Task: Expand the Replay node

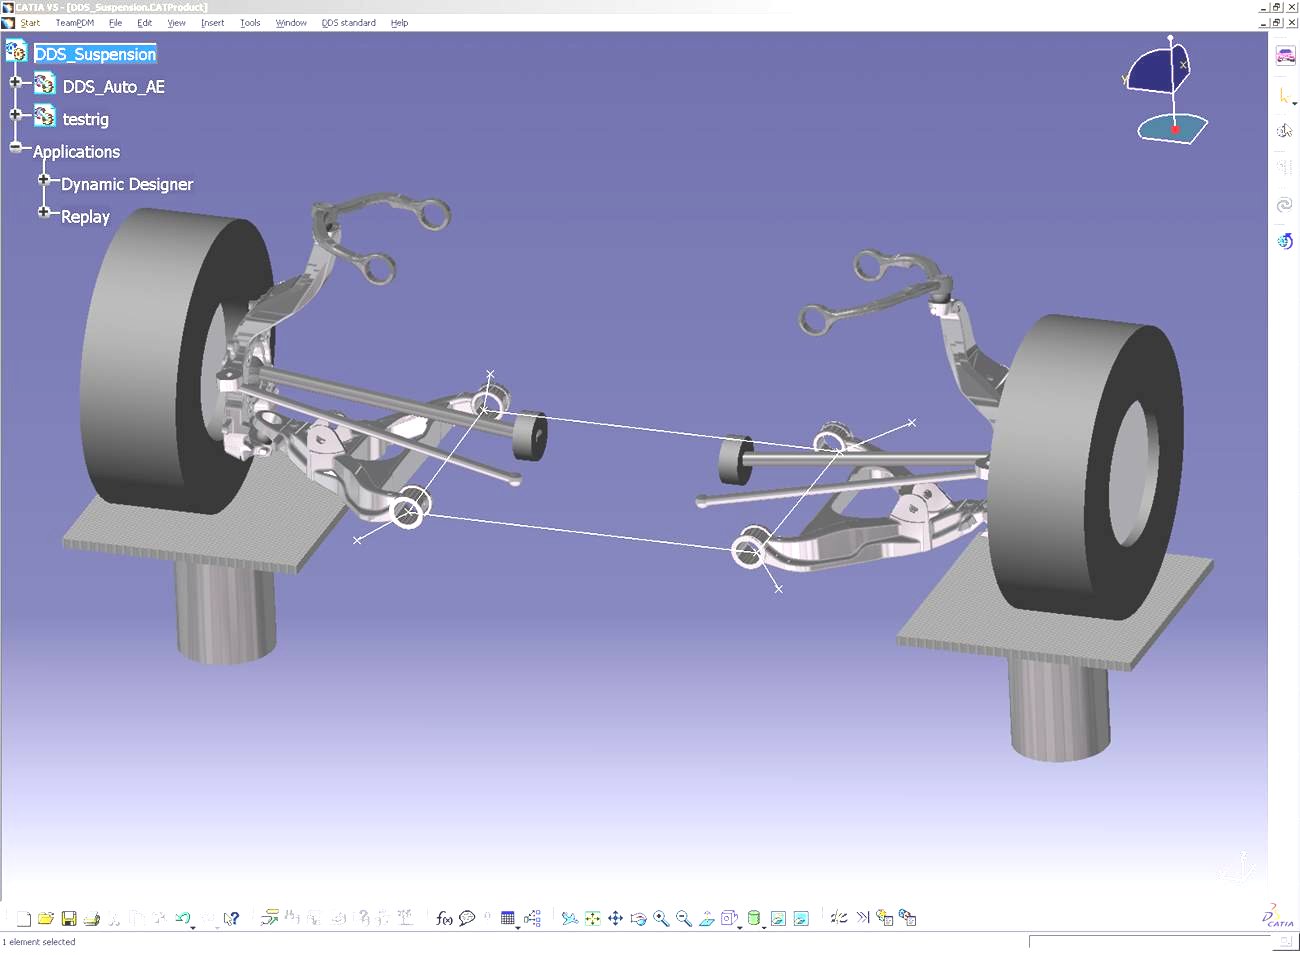Action: 44,212
